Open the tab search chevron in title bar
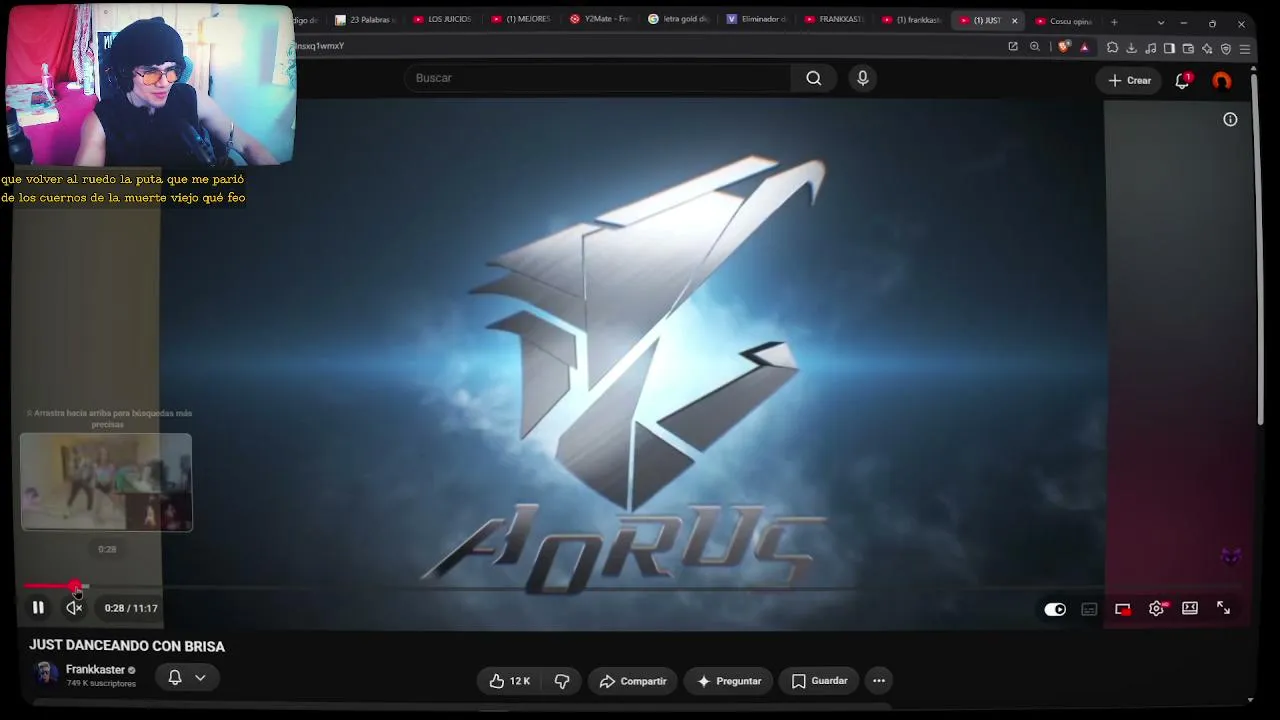 (x=1161, y=23)
